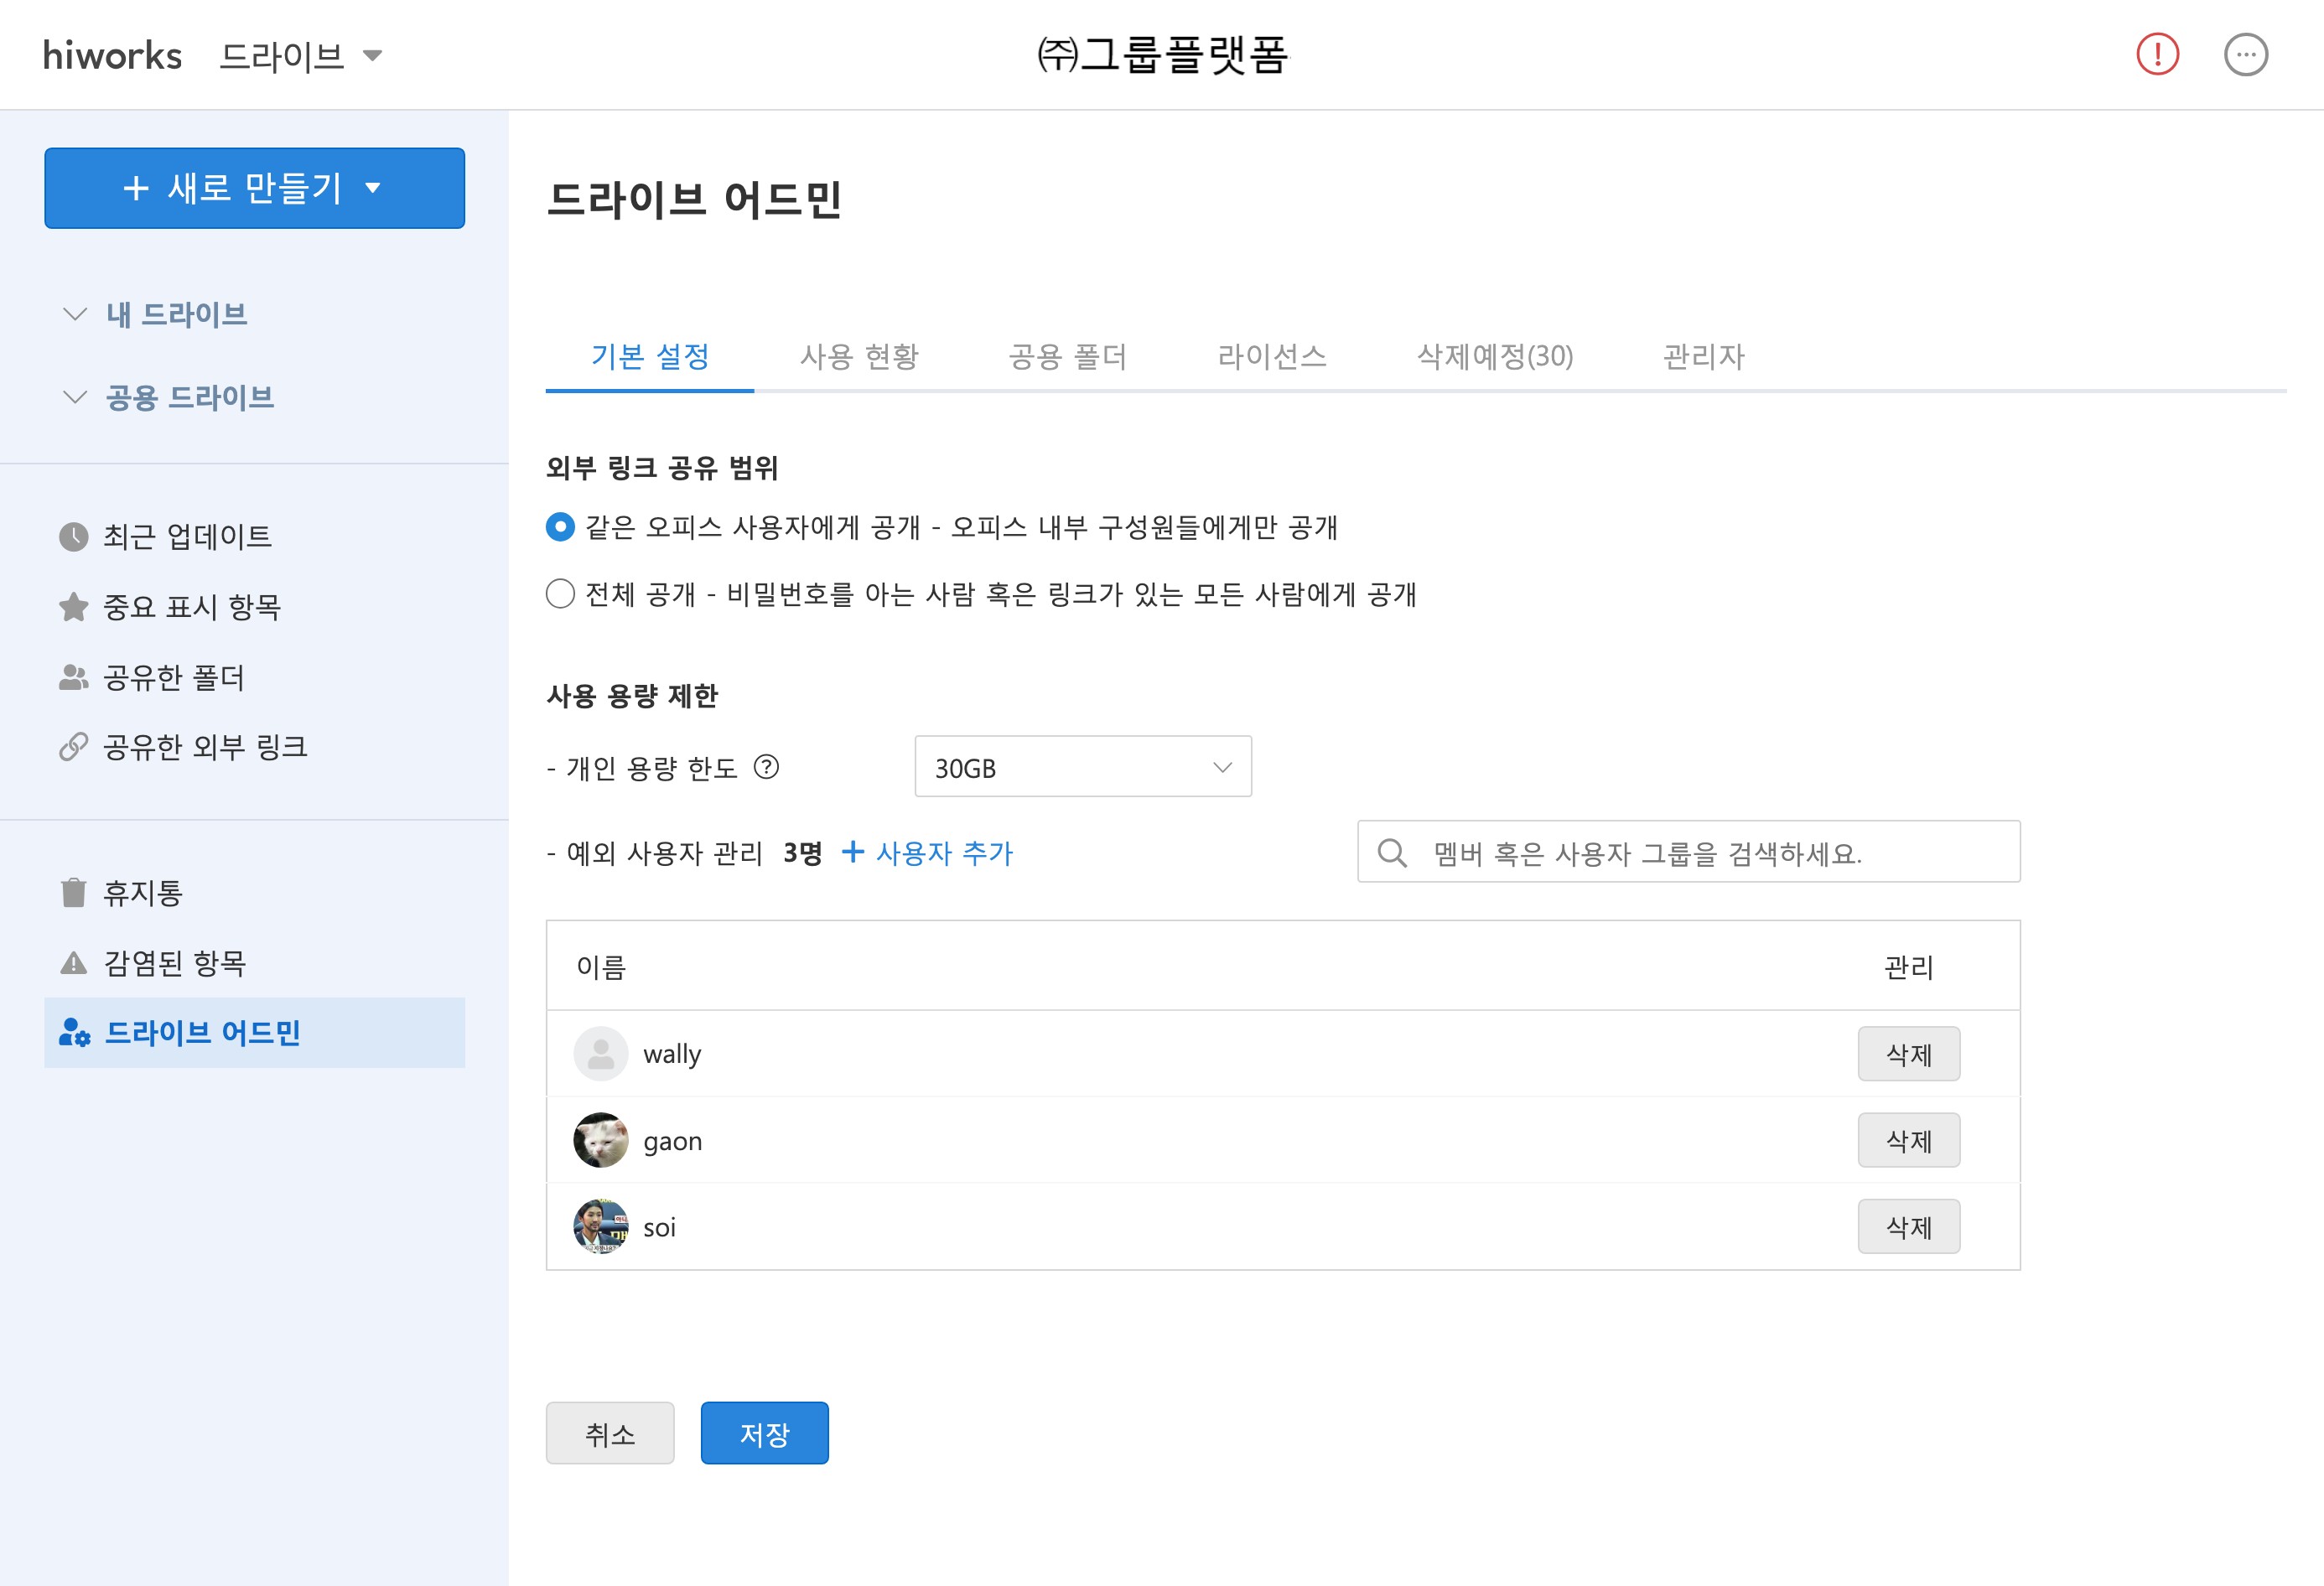The width and height of the screenshot is (2324, 1586).
Task: Focus the member or group search field
Action: tap(1688, 852)
